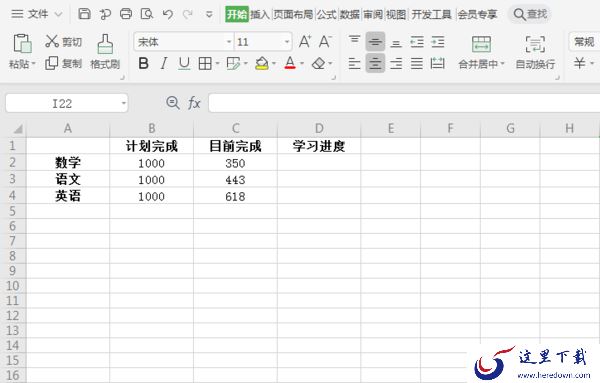600x383 pixels.
Task: Expand the Name Box I22 dropdown
Action: (123, 103)
